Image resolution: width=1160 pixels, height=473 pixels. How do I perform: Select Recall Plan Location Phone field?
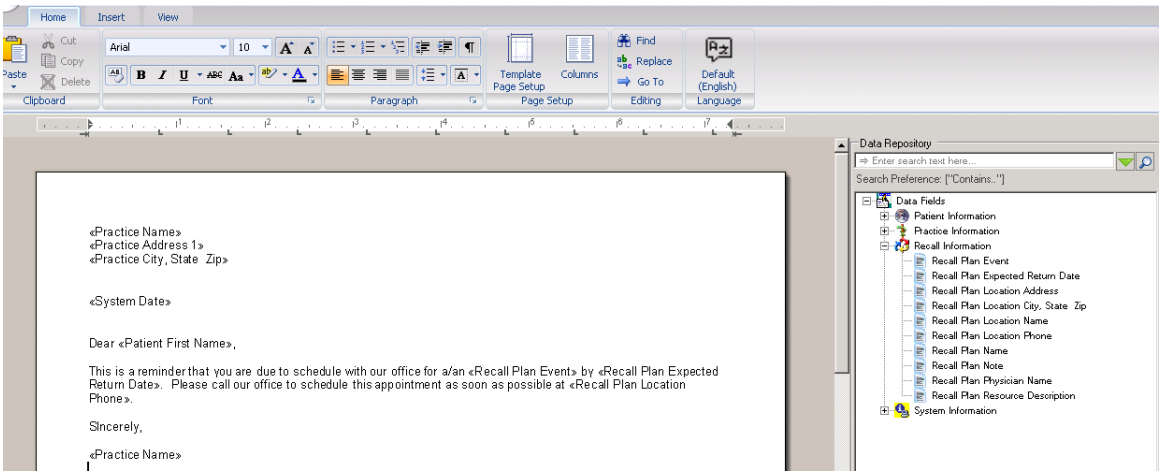[x=991, y=335]
